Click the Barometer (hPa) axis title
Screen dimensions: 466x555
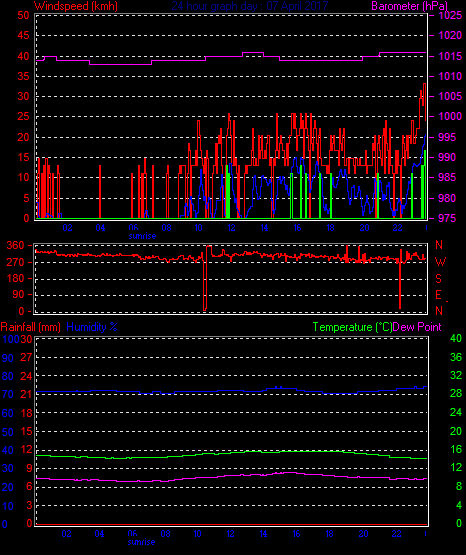[409, 6]
